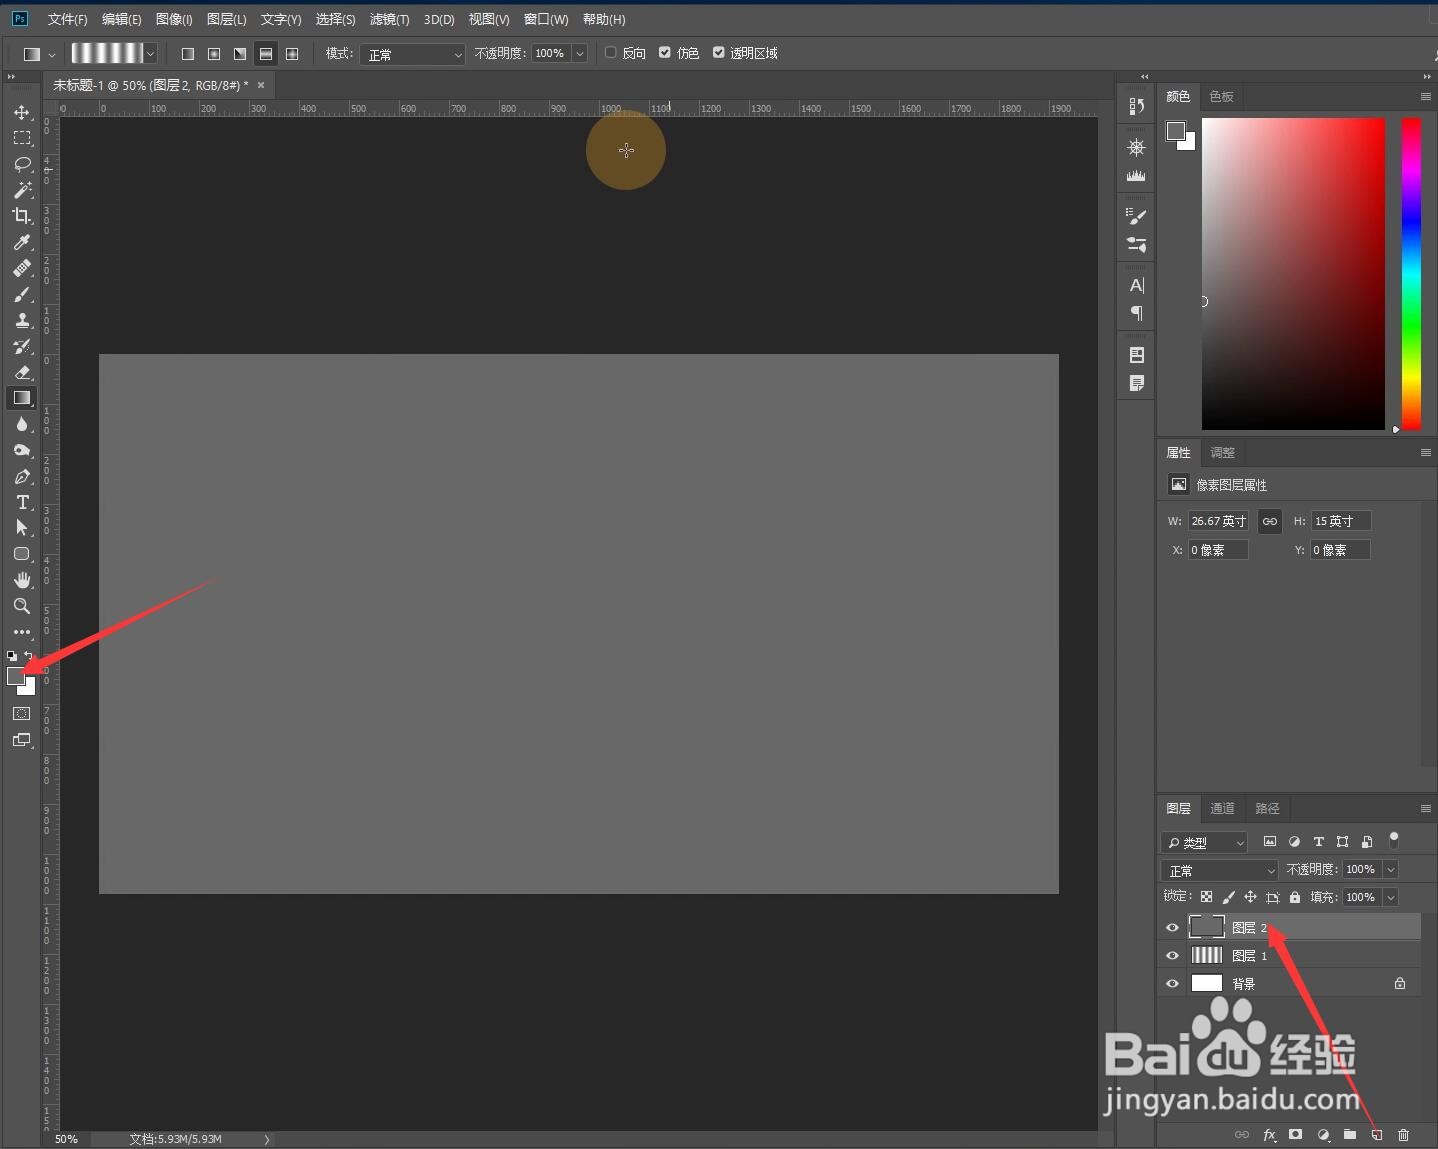Select the History Brush tool
1438x1149 pixels.
pos(22,346)
